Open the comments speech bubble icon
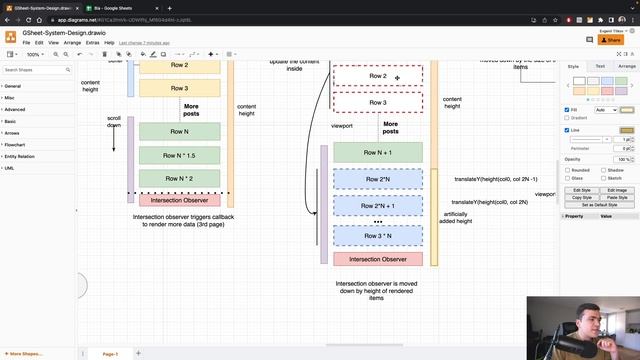The height and width of the screenshot is (360, 640). click(589, 40)
